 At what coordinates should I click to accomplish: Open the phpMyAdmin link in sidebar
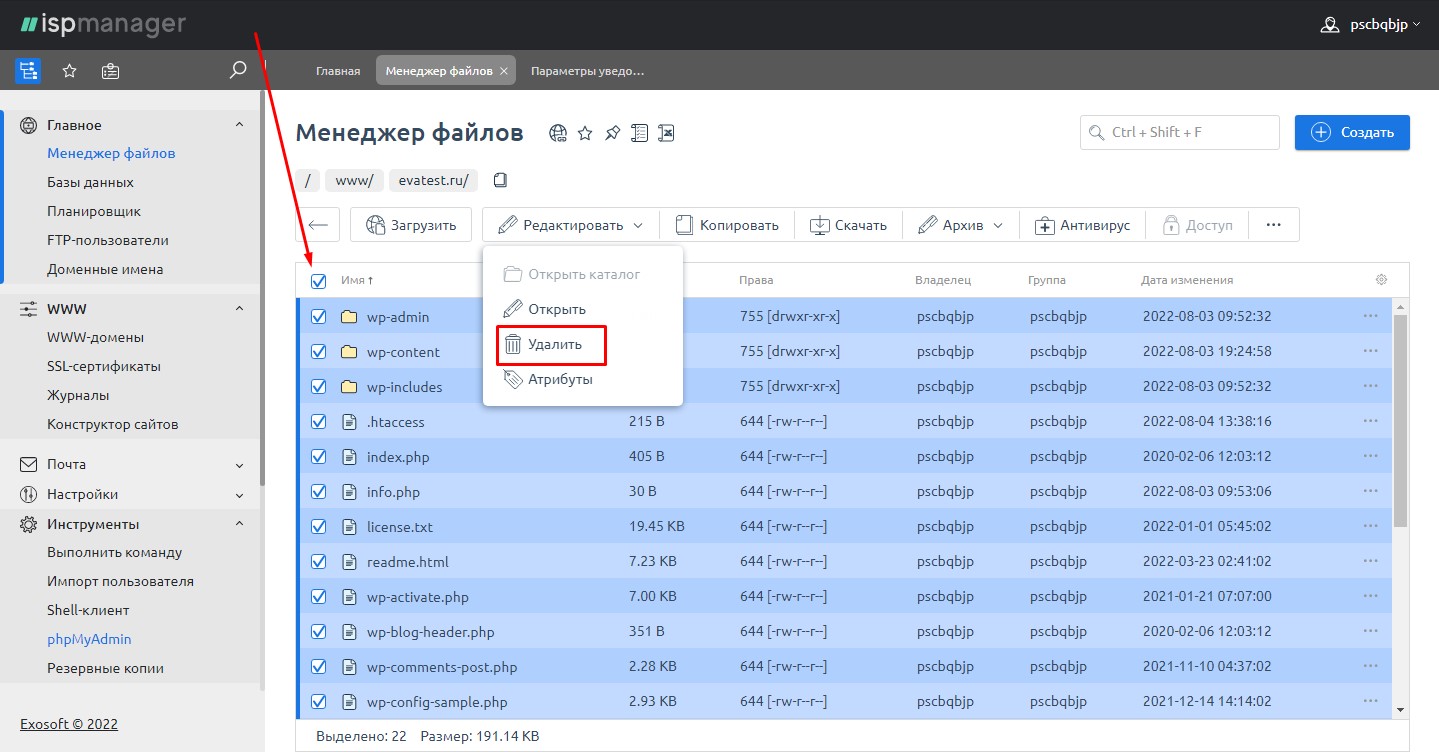pos(89,639)
